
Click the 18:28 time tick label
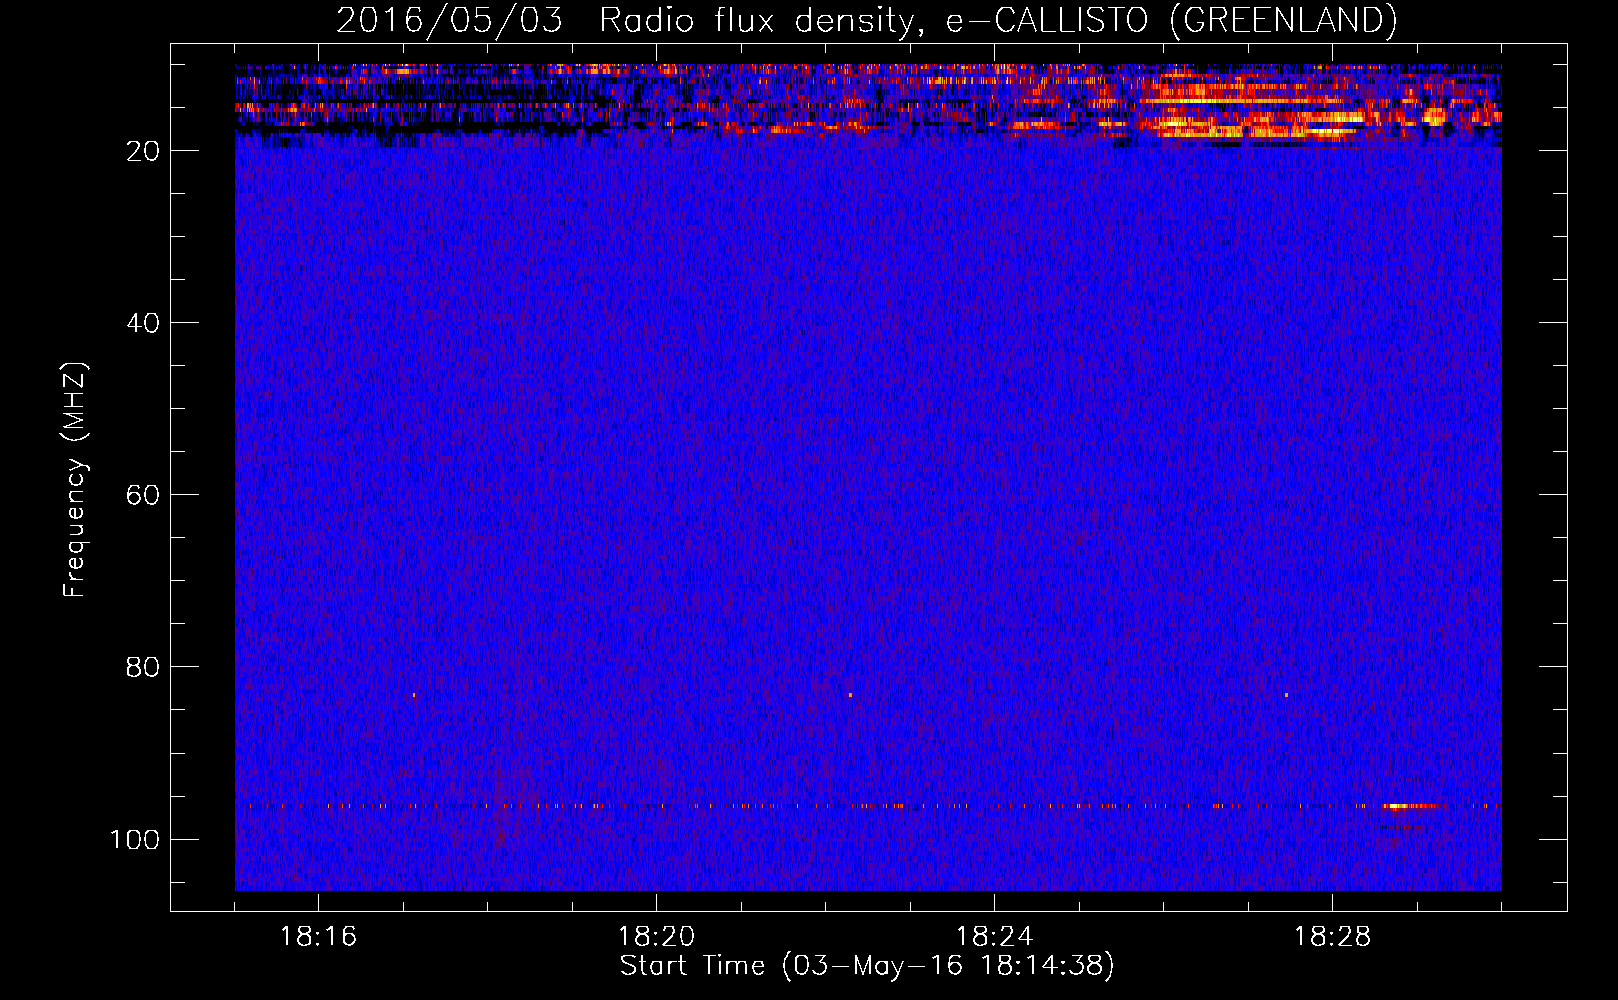(x=1332, y=937)
